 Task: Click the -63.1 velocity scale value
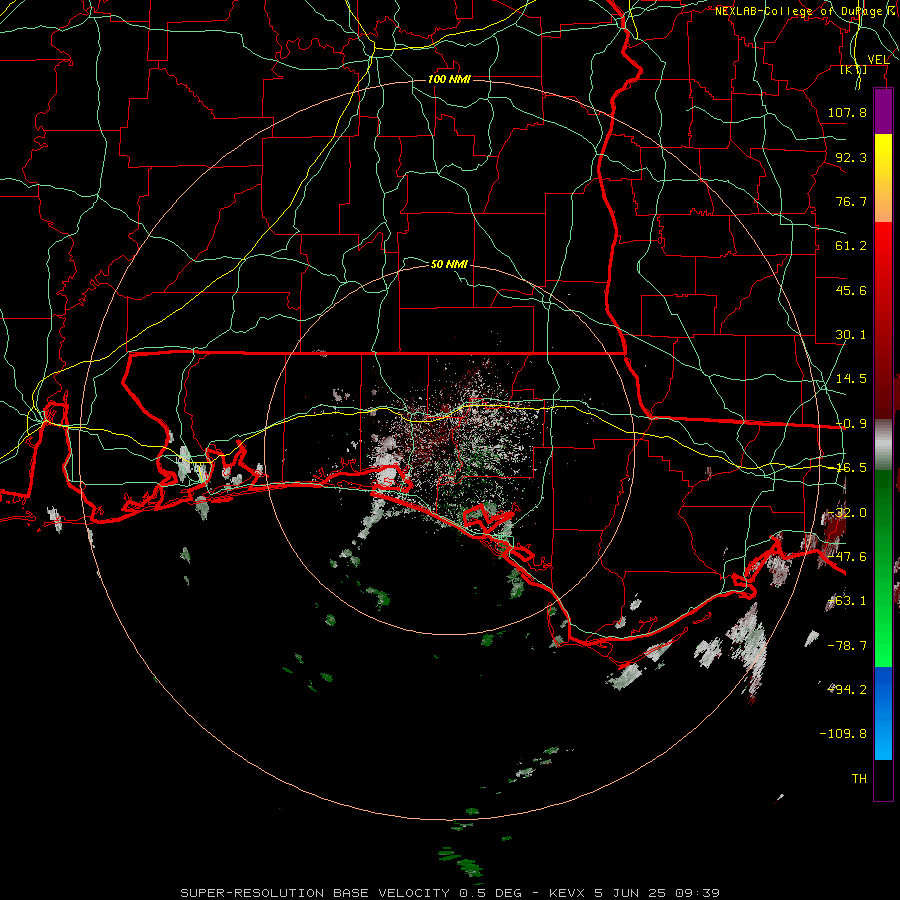pos(847,601)
